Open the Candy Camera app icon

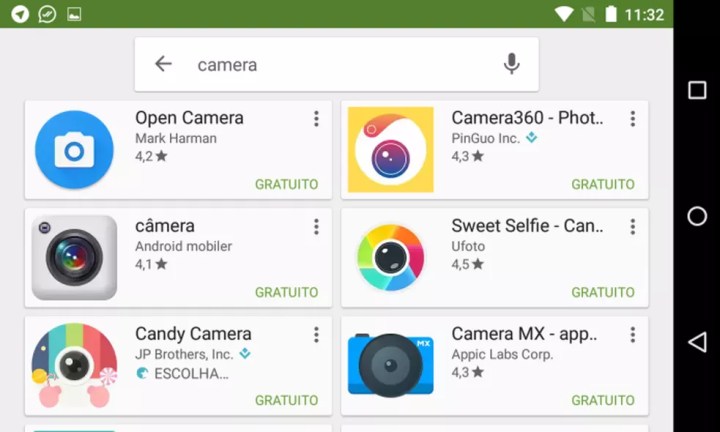[74, 365]
